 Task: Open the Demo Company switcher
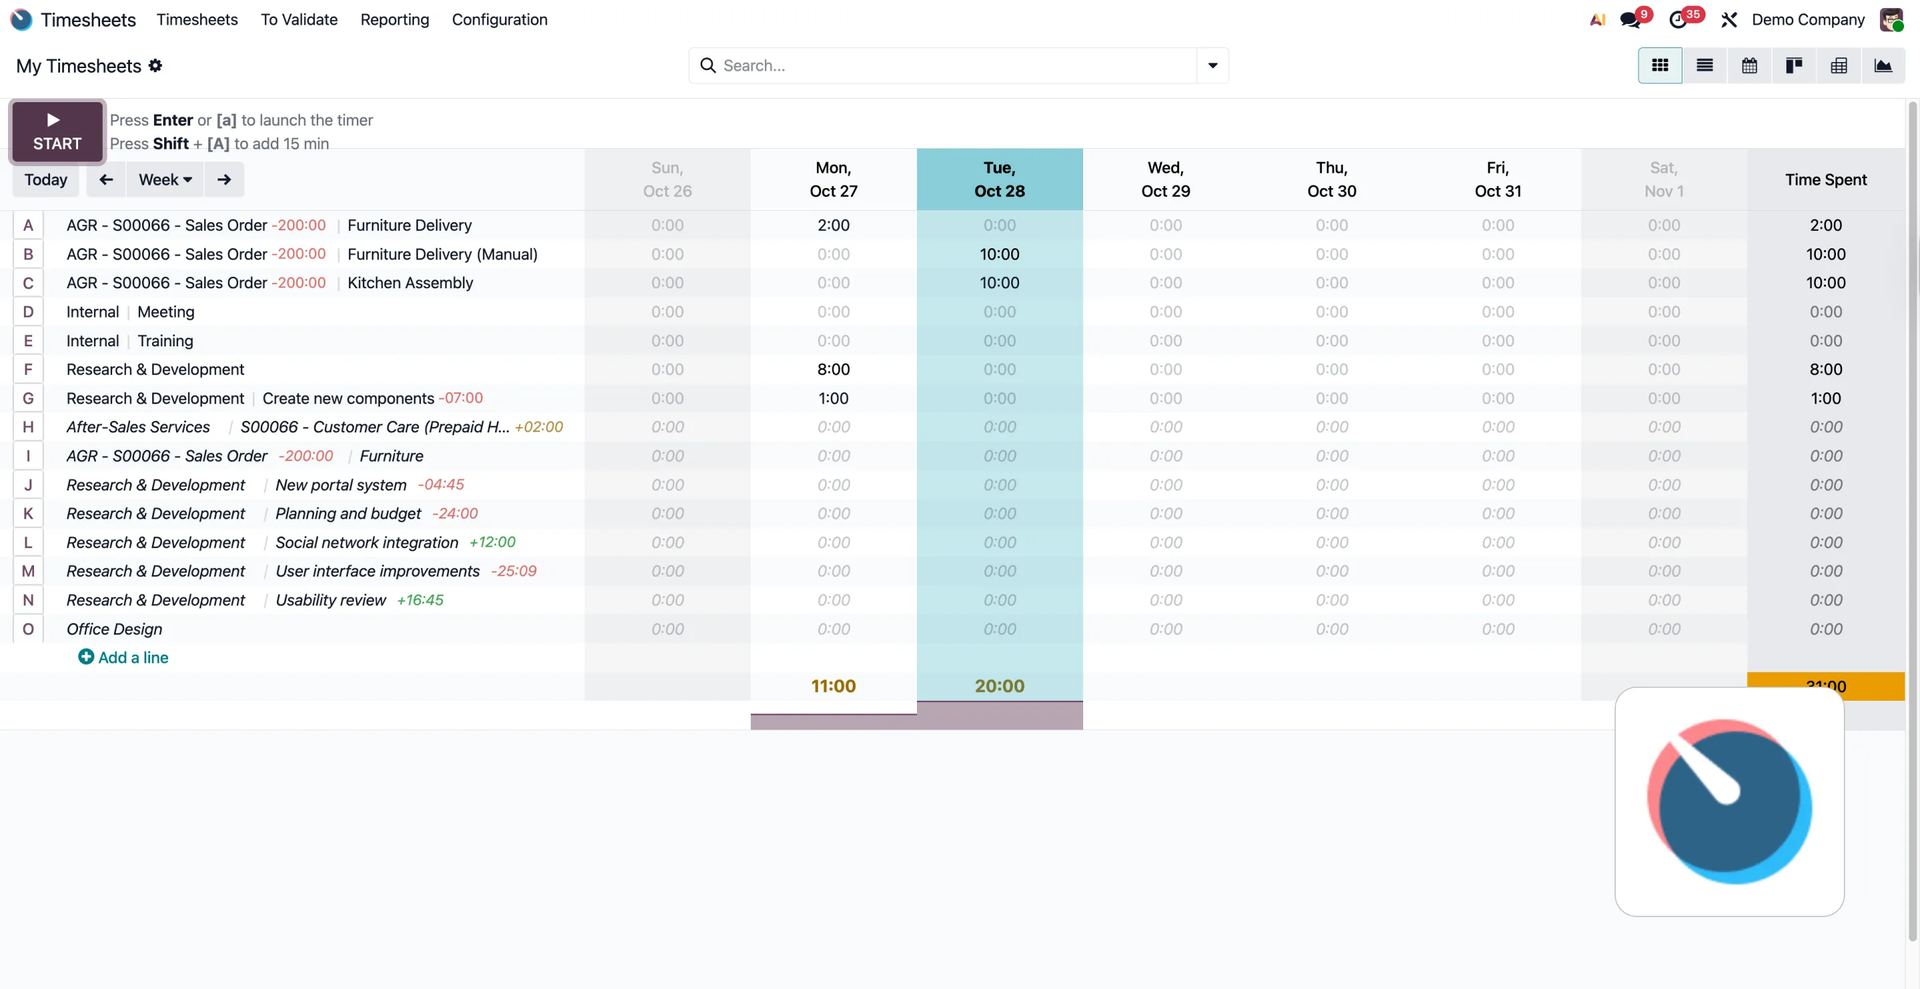tap(1808, 20)
